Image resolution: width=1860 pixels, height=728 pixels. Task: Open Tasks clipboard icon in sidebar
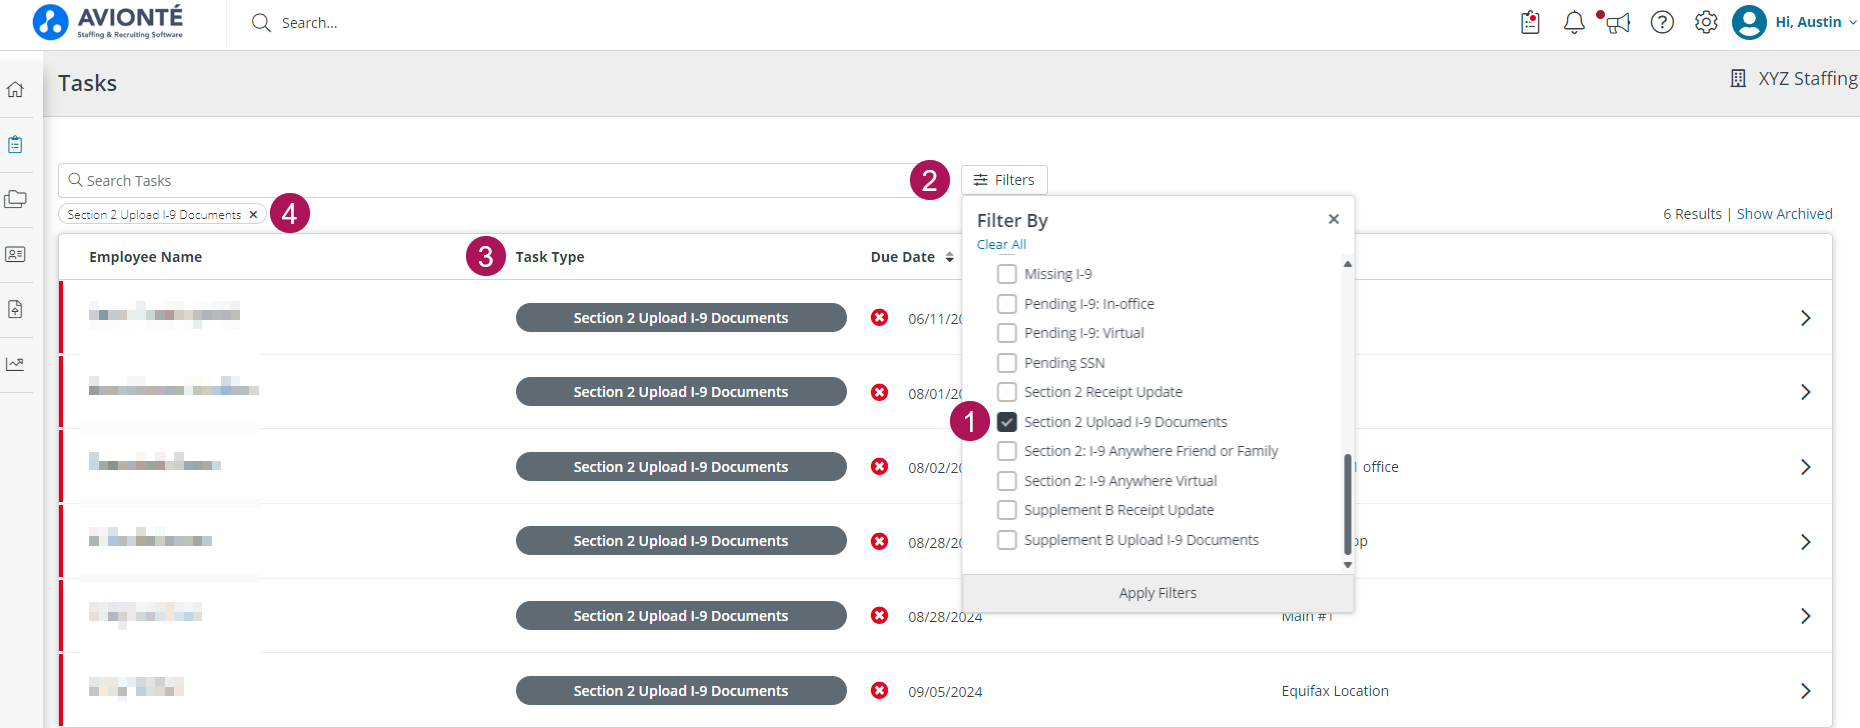[x=15, y=144]
